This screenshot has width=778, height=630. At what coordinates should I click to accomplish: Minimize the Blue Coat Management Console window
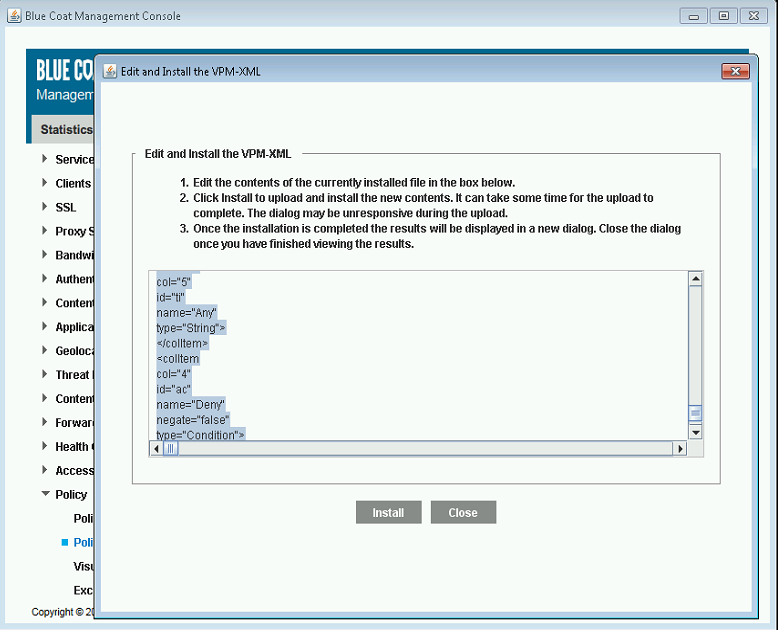pyautogui.click(x=693, y=16)
